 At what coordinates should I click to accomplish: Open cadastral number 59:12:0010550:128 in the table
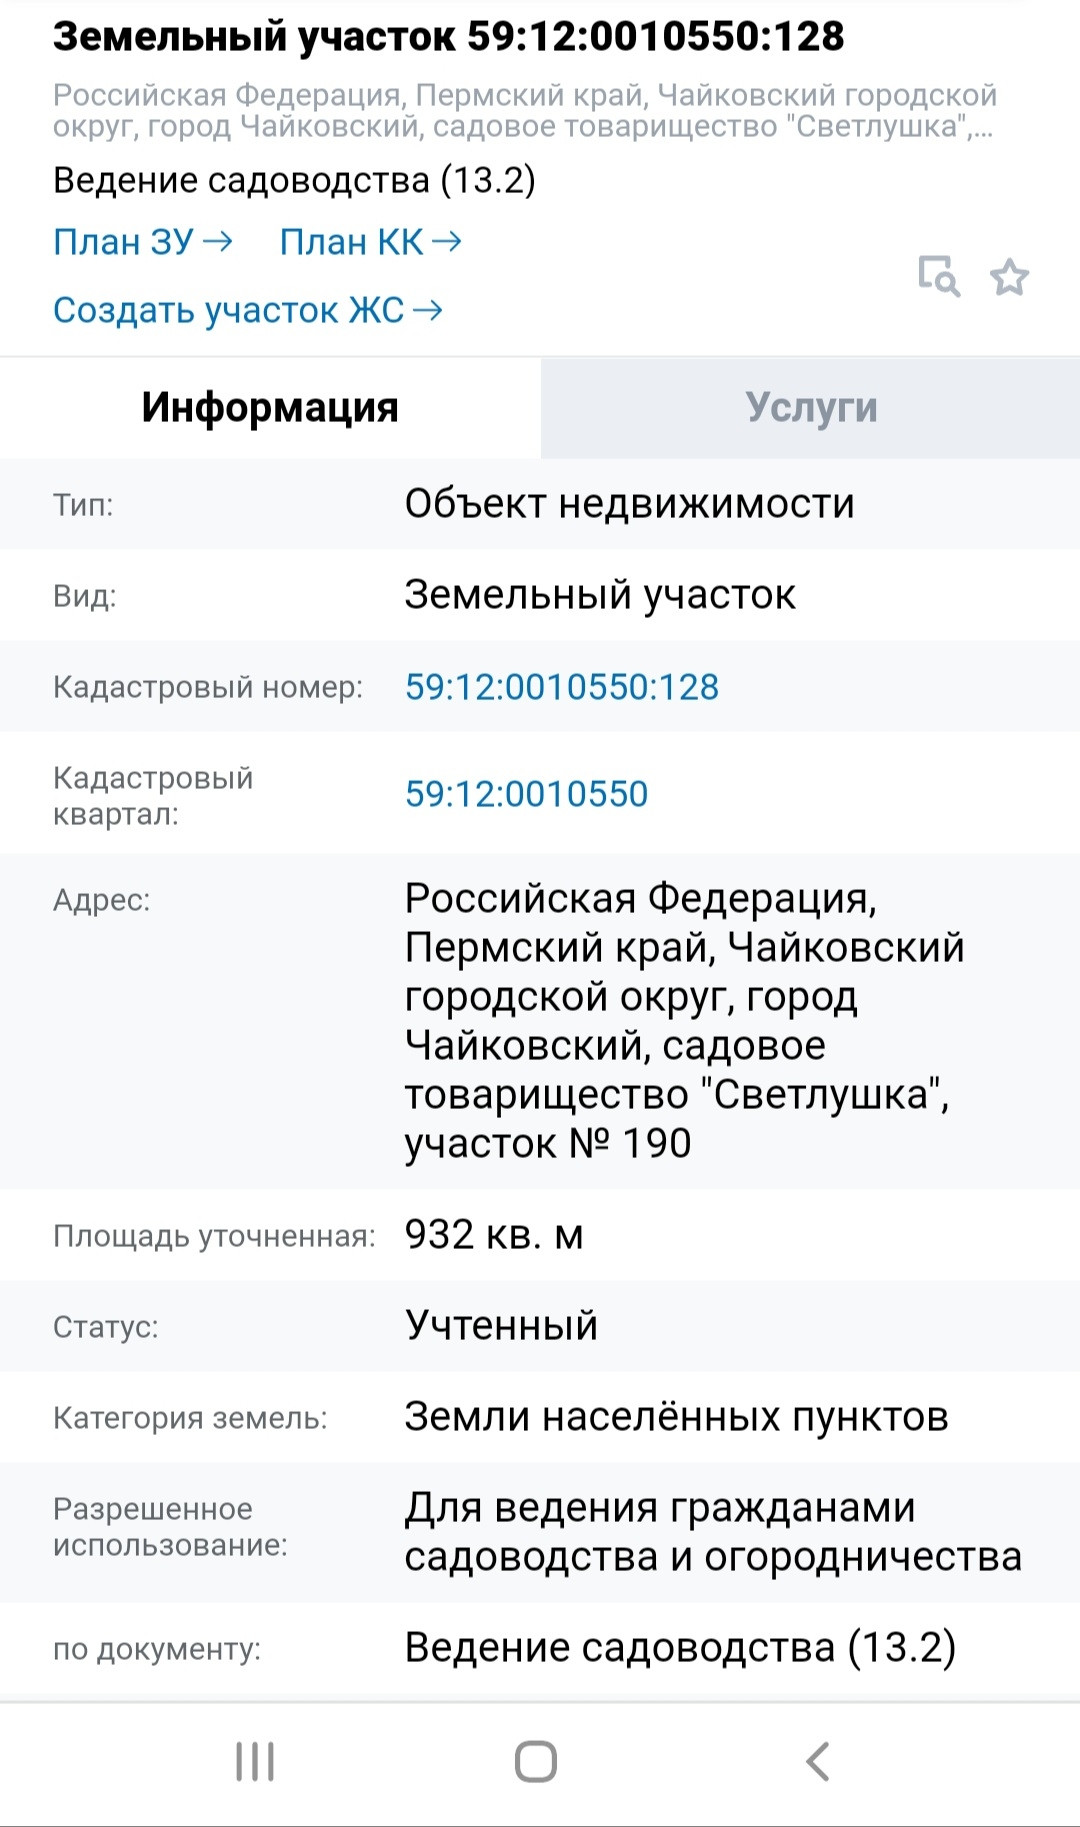pyautogui.click(x=561, y=687)
